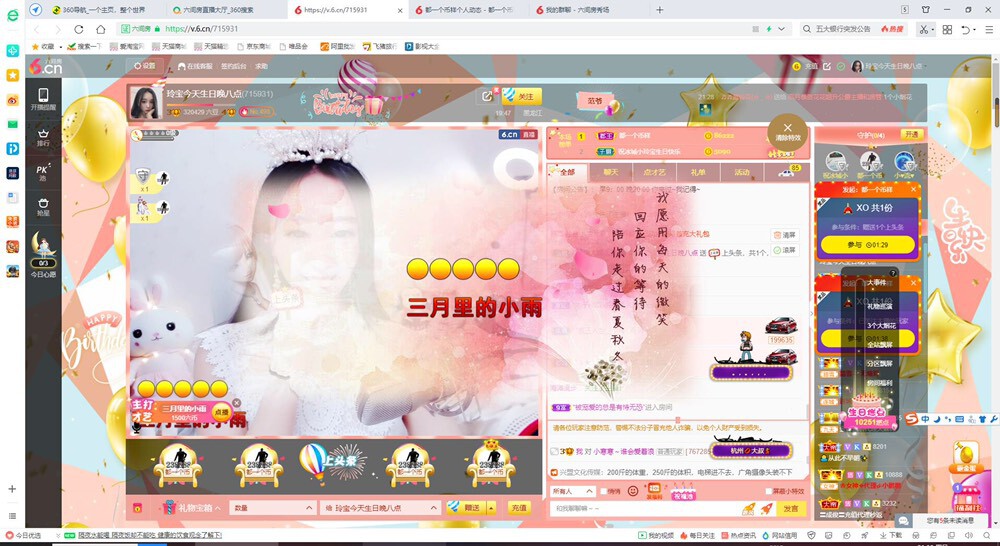
Task: Open the arrow next to 赠送 button
Action: (491, 508)
